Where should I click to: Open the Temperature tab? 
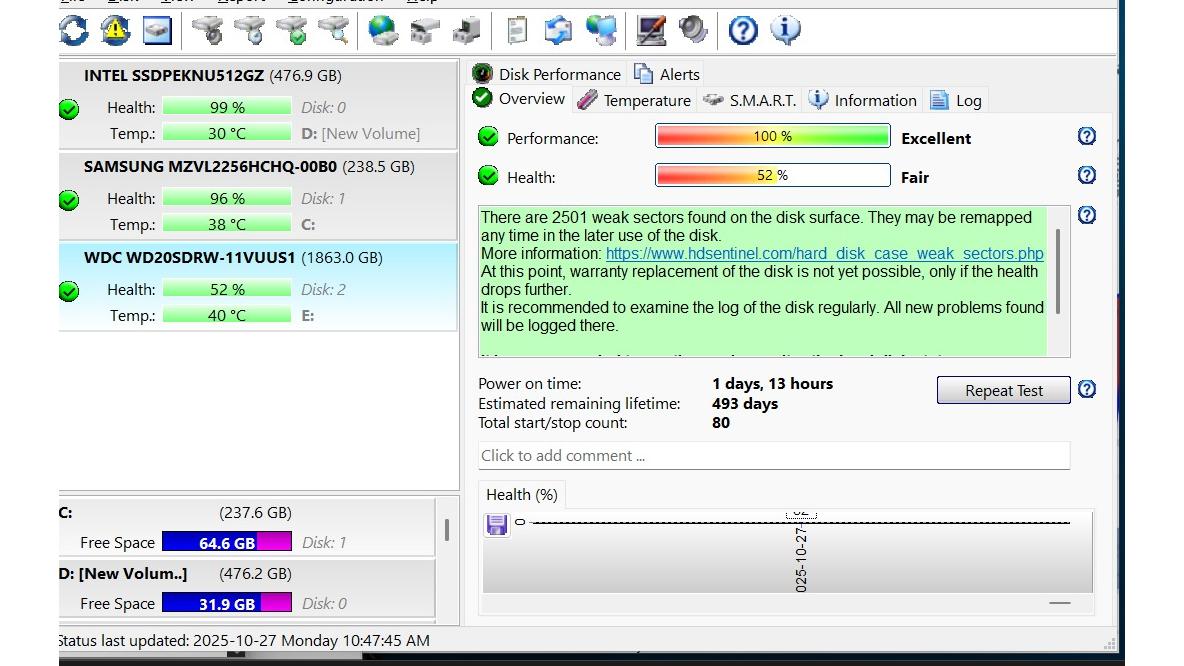coord(635,100)
